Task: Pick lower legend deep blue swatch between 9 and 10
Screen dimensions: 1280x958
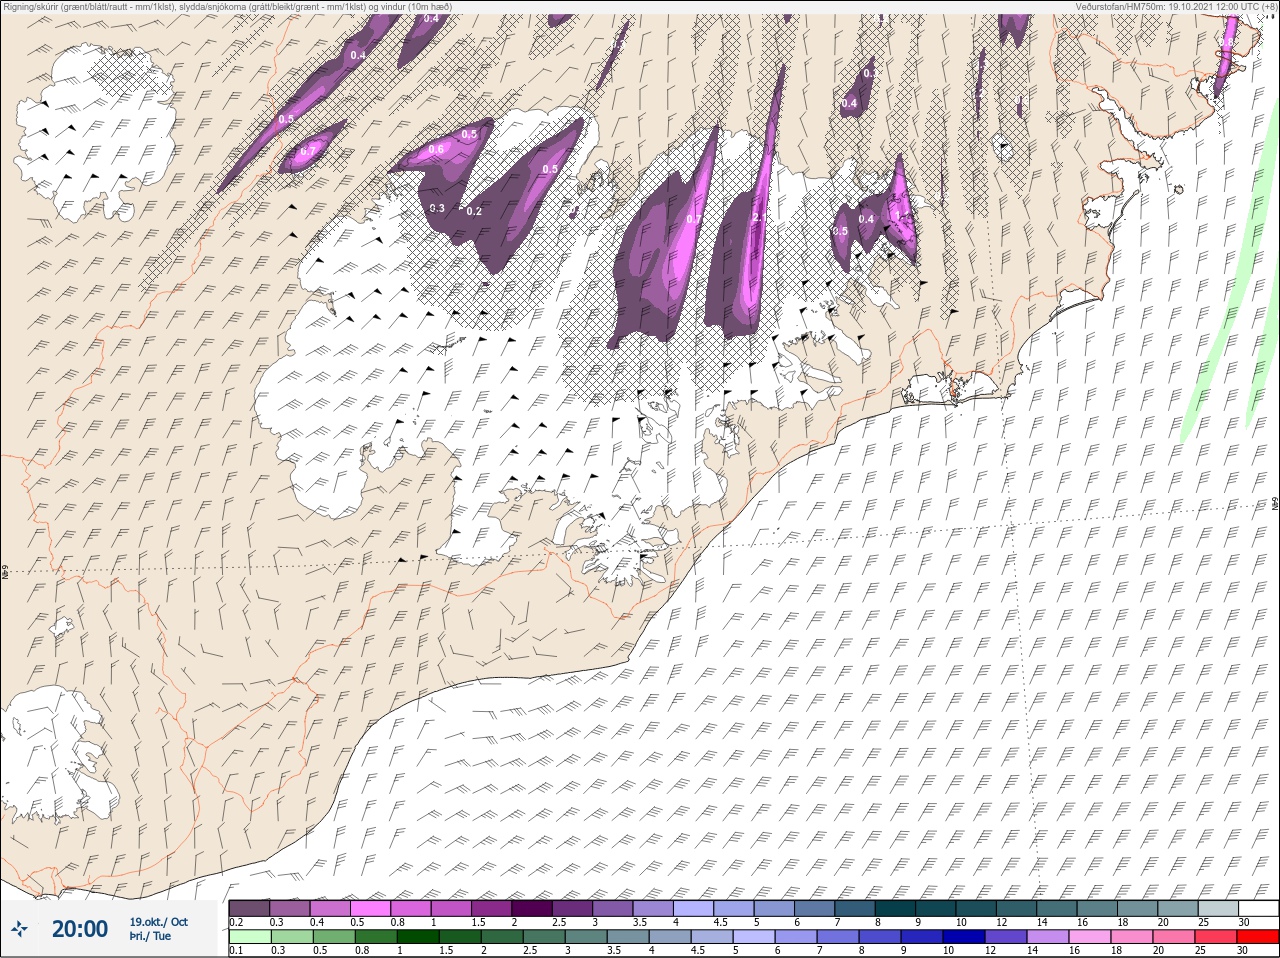Action: (921, 937)
